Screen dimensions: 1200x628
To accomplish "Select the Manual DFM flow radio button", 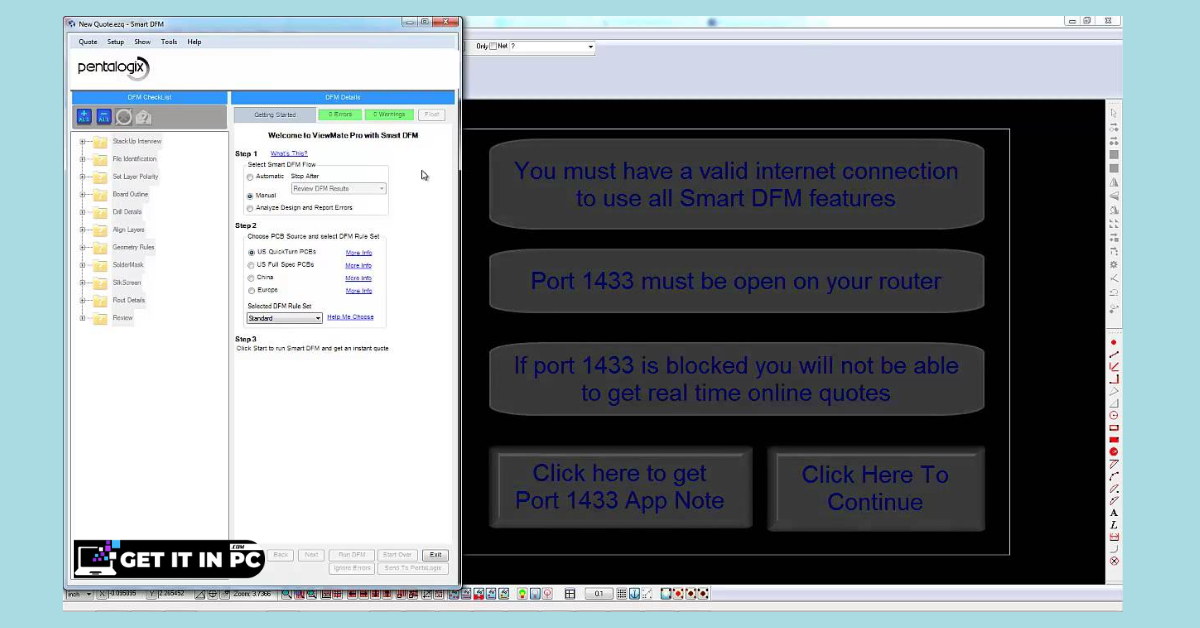I will click(x=250, y=196).
